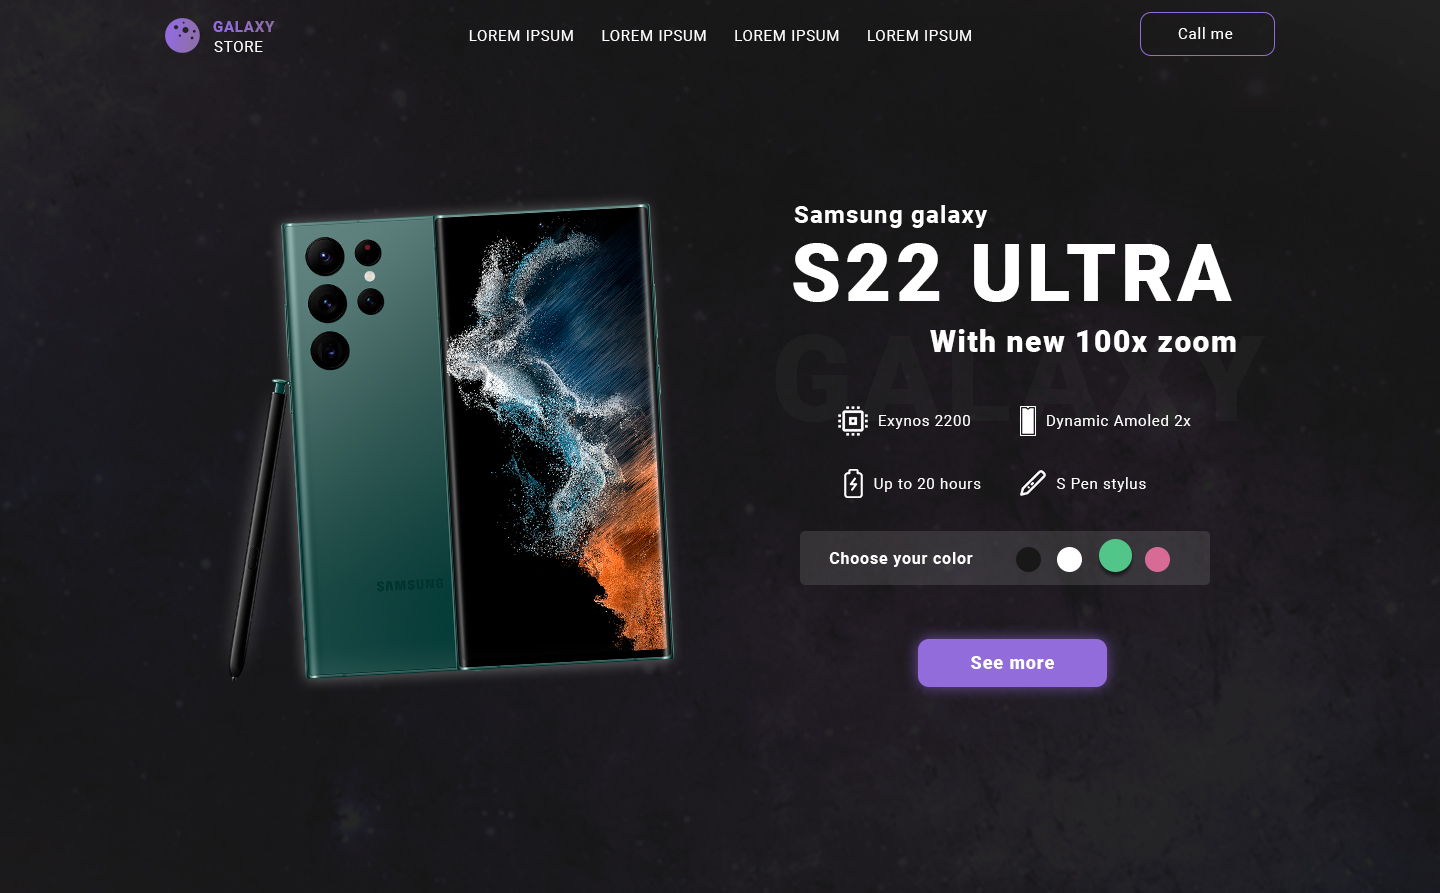1440x893 pixels.
Task: Click the Exynos 2200 processor chip icon
Action: [853, 421]
